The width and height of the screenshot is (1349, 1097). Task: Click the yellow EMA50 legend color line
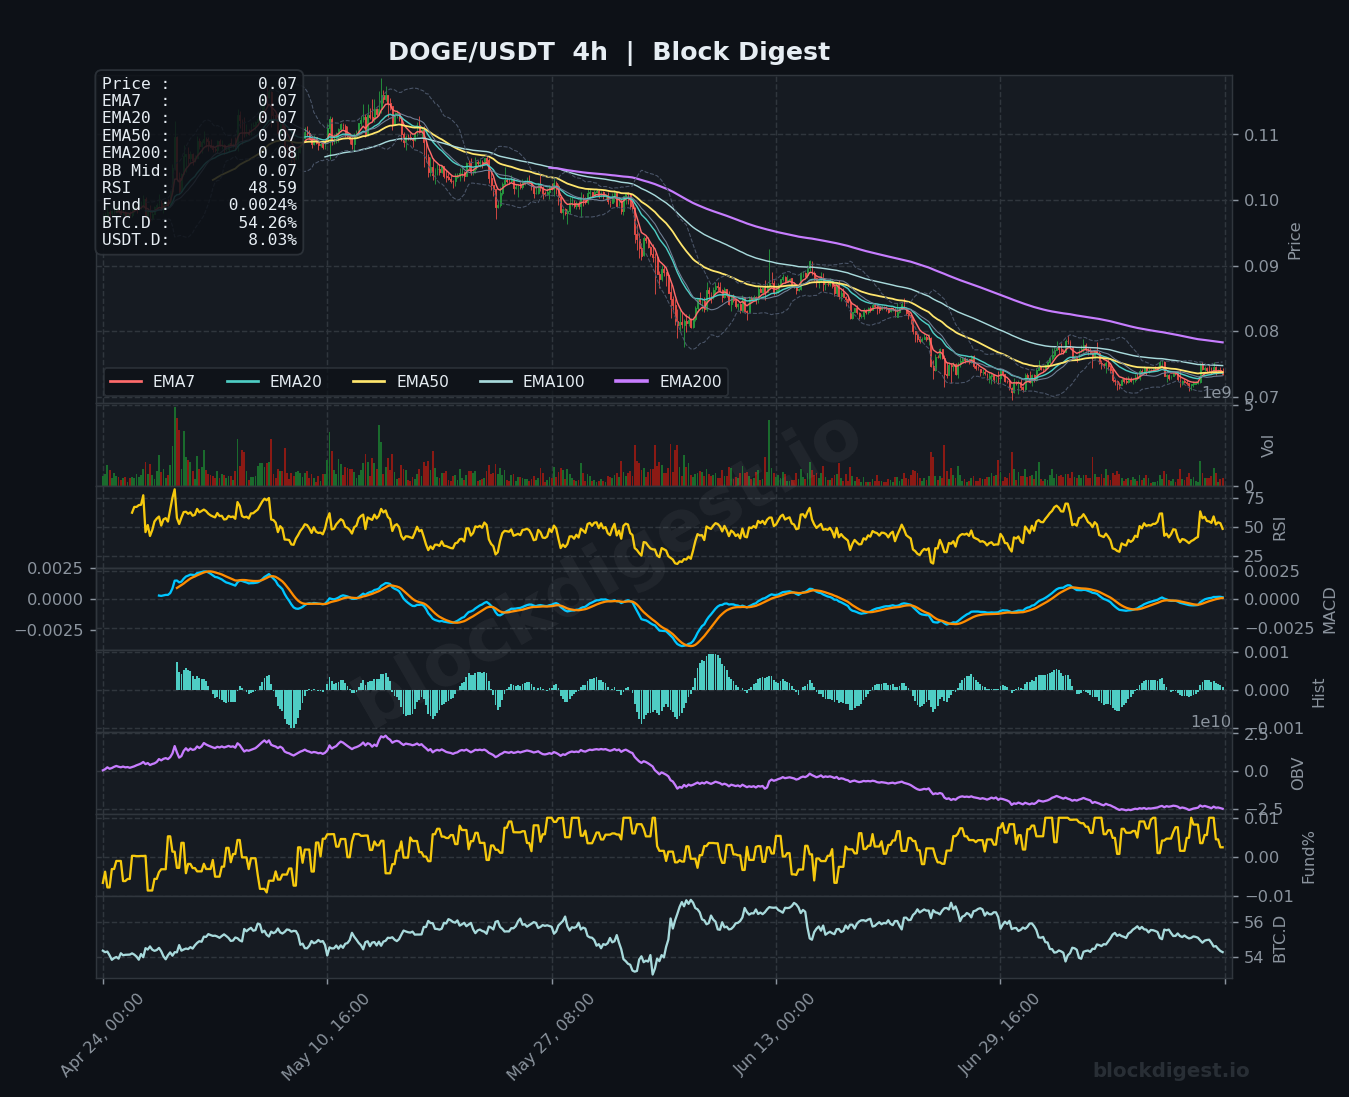[x=370, y=382]
